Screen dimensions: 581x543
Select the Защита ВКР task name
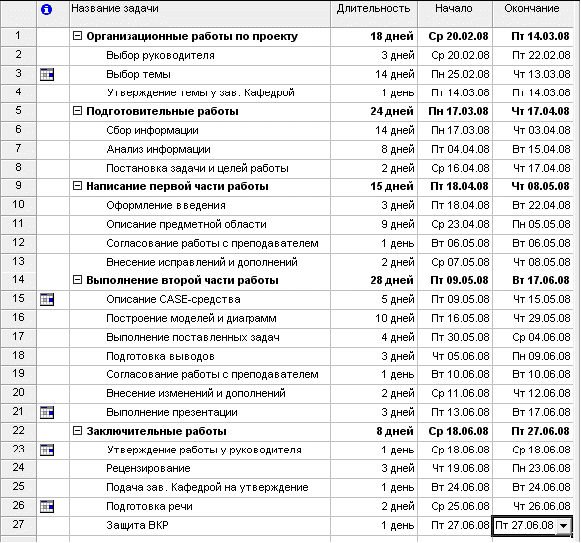coord(137,525)
